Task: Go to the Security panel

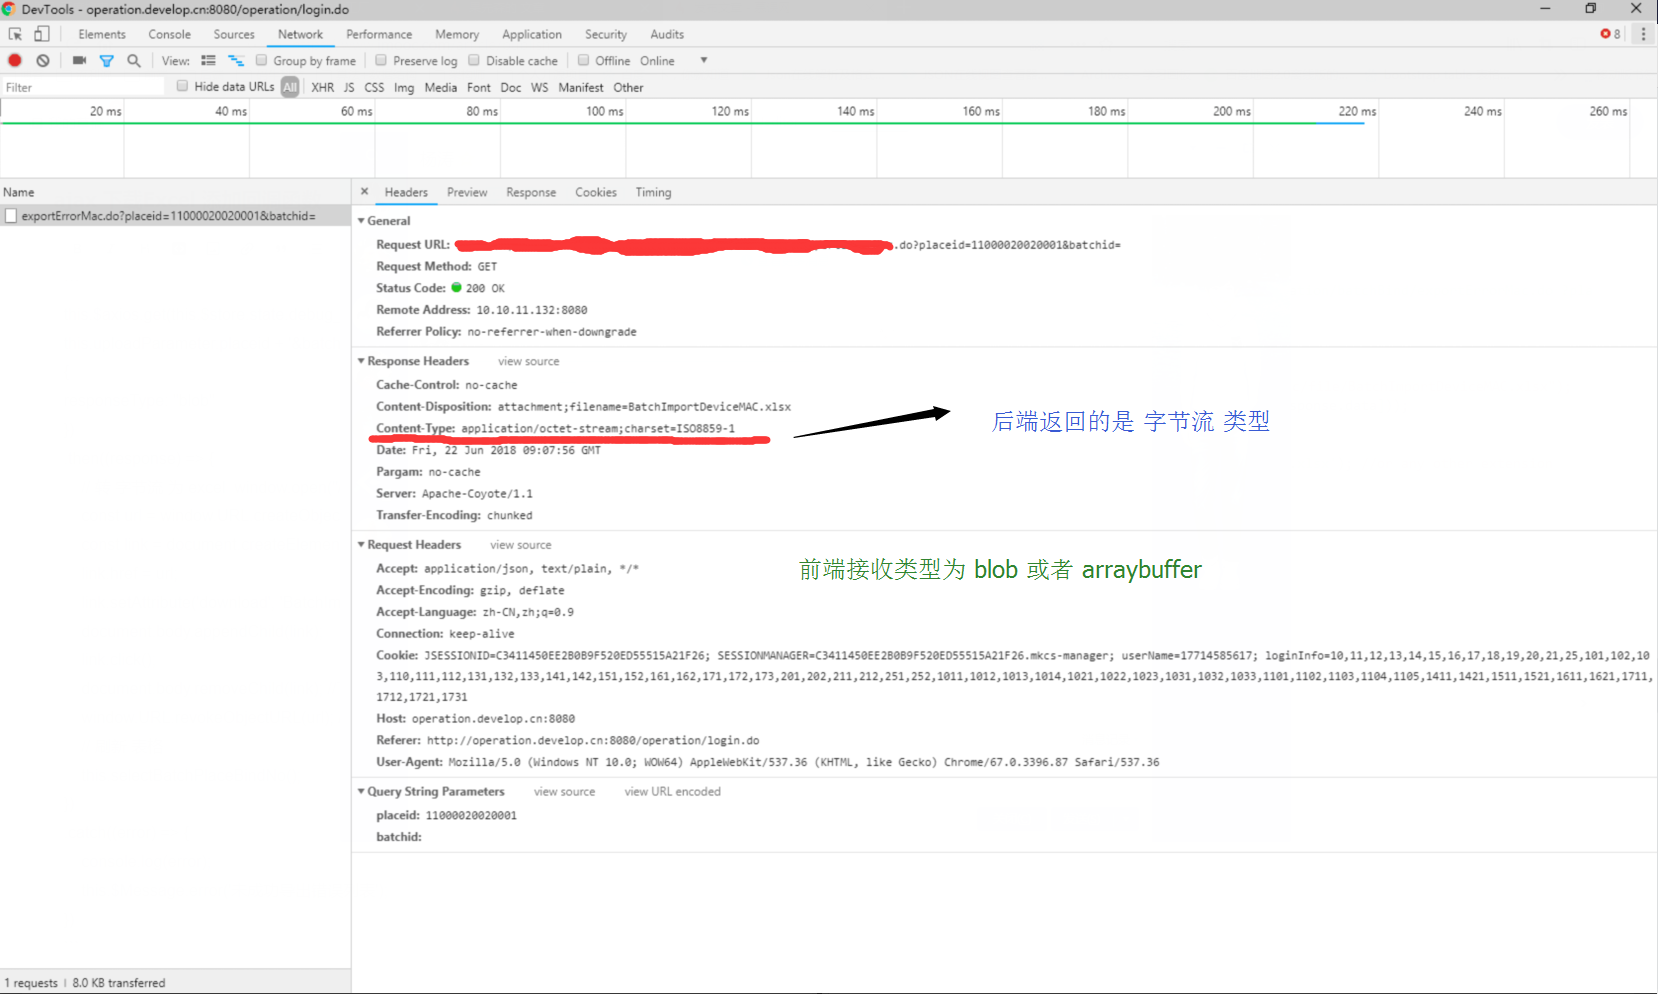Action: coord(606,34)
